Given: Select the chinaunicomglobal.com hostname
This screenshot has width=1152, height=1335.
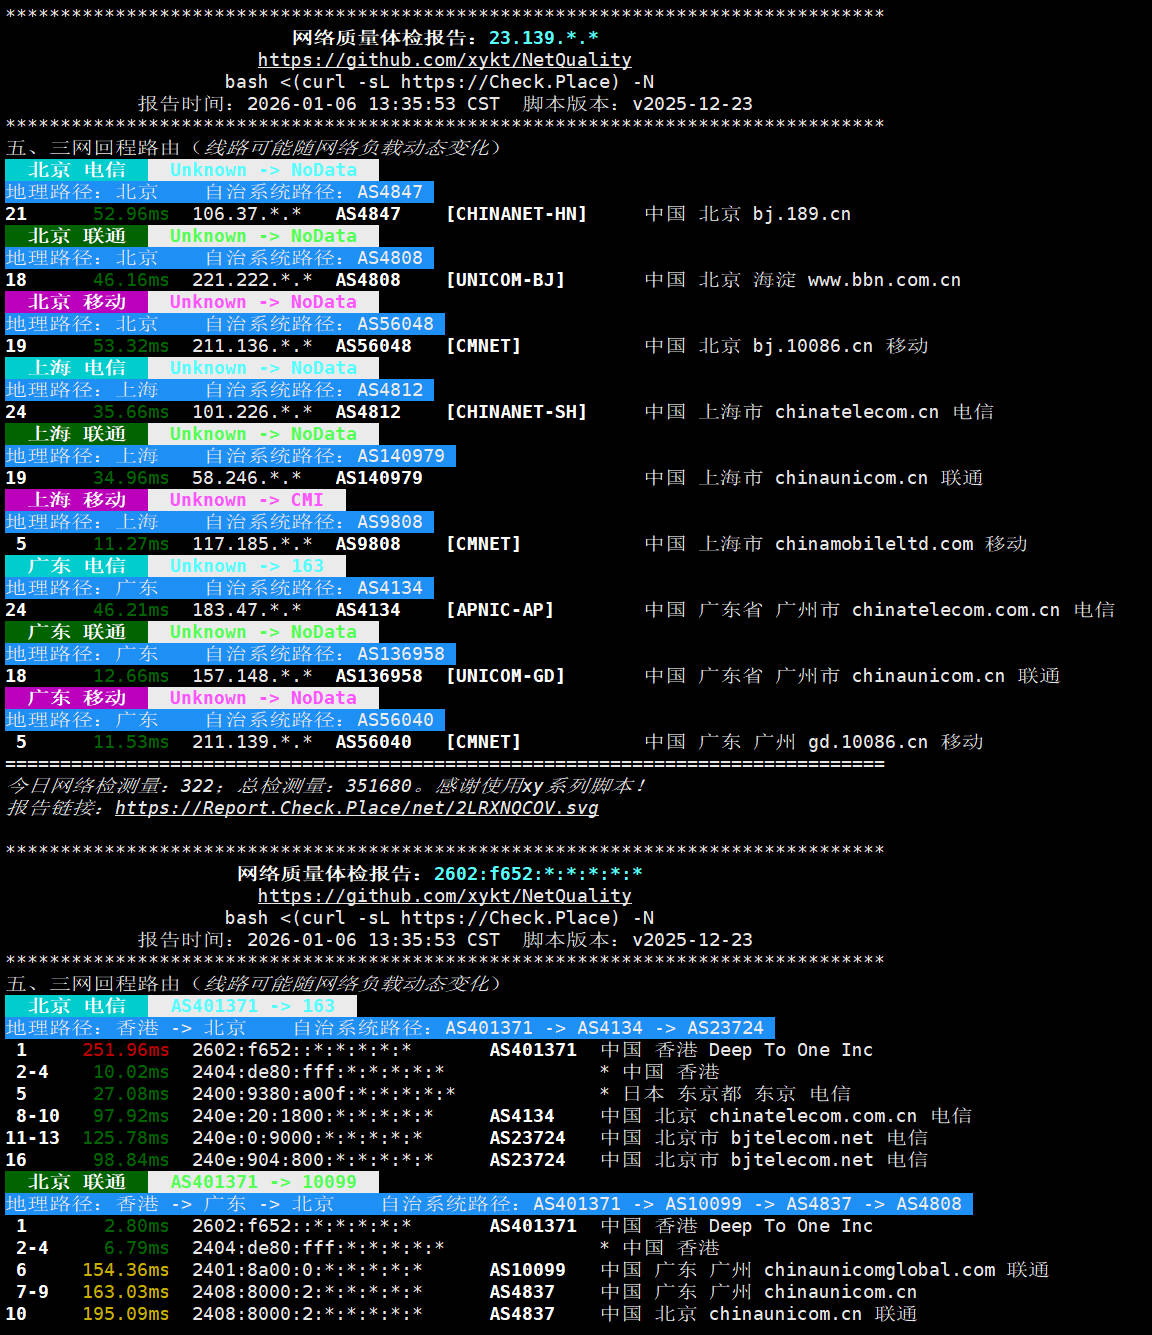Looking at the screenshot, I should (879, 1270).
